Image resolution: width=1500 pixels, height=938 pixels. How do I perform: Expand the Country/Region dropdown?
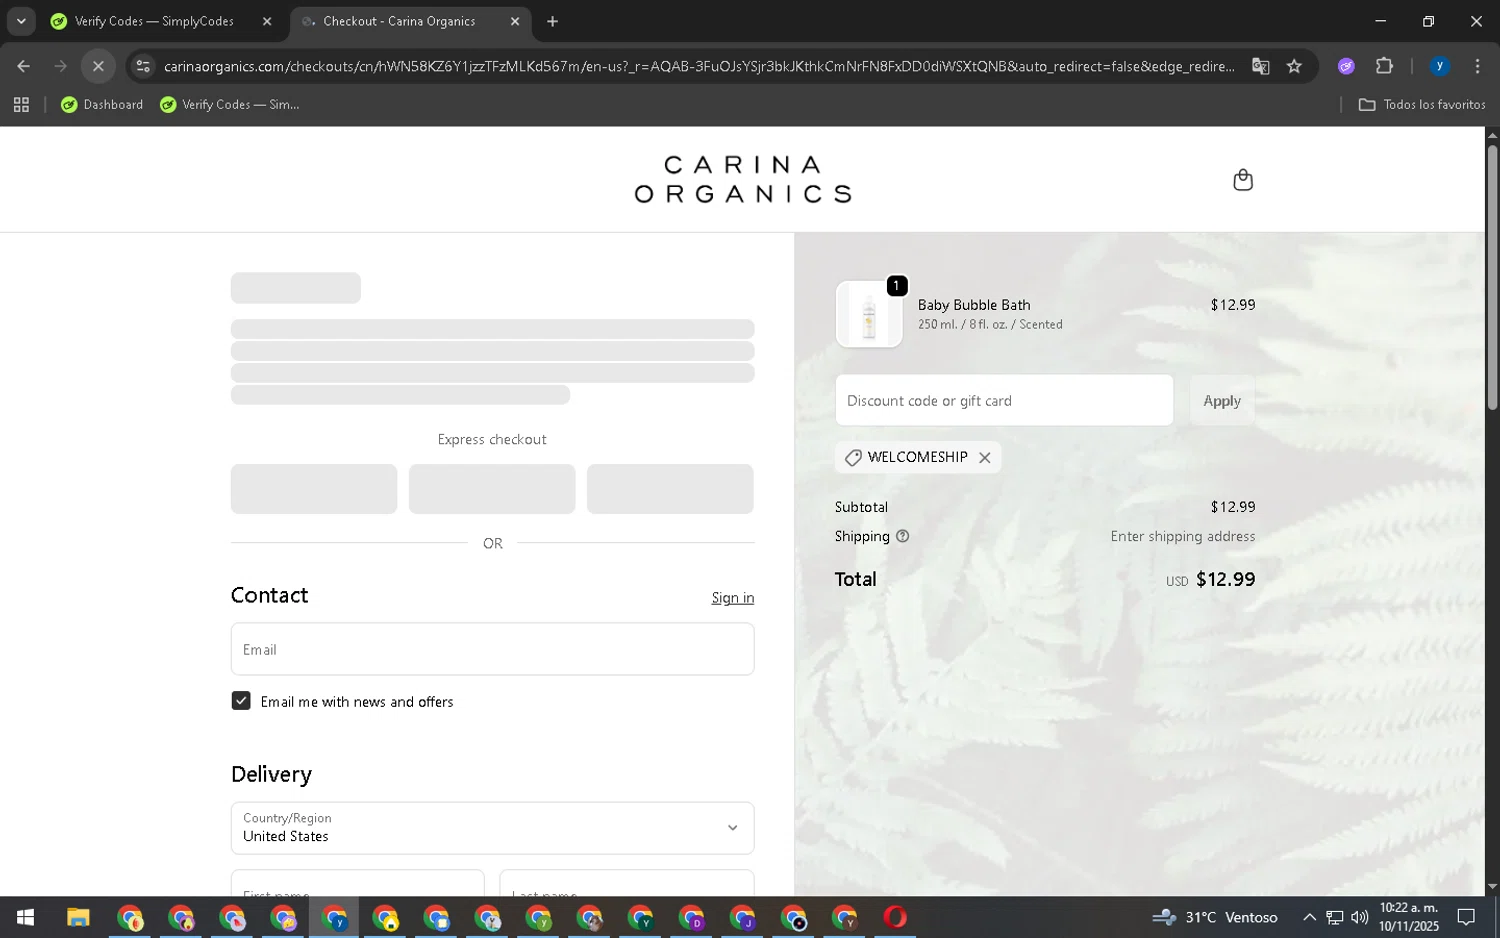pyautogui.click(x=492, y=828)
